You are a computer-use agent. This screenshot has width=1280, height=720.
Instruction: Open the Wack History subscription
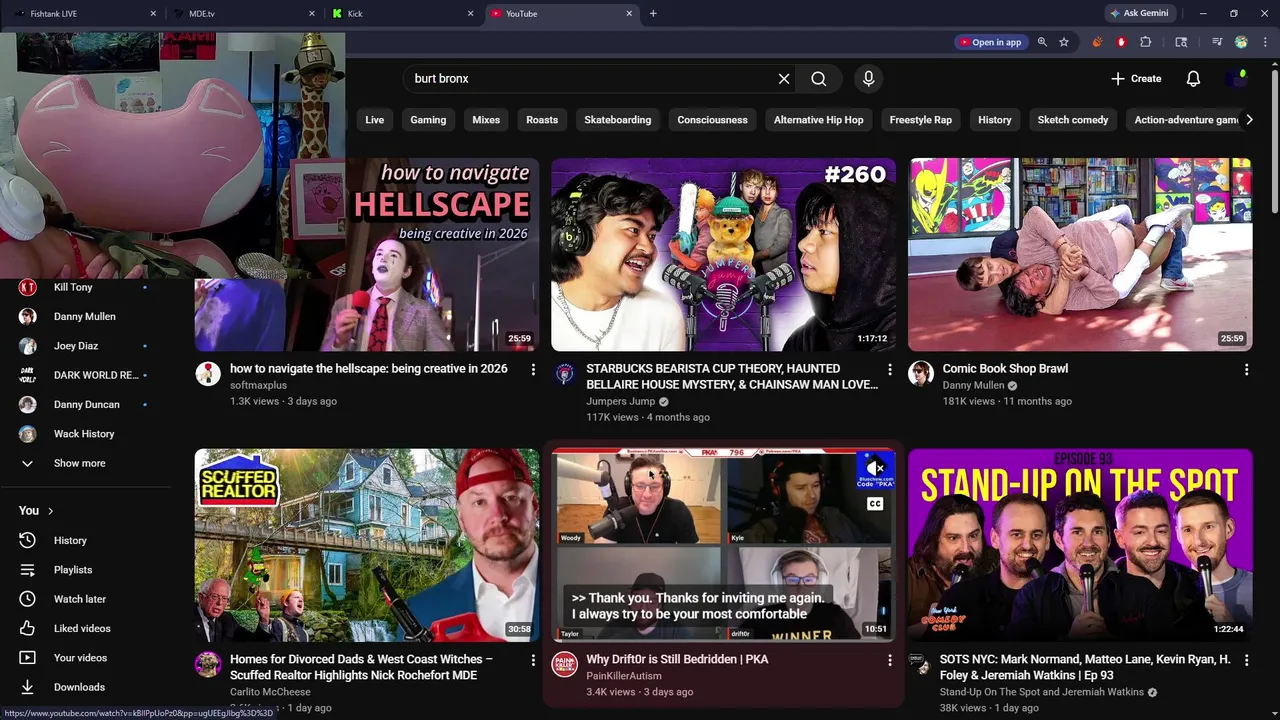[x=86, y=434]
